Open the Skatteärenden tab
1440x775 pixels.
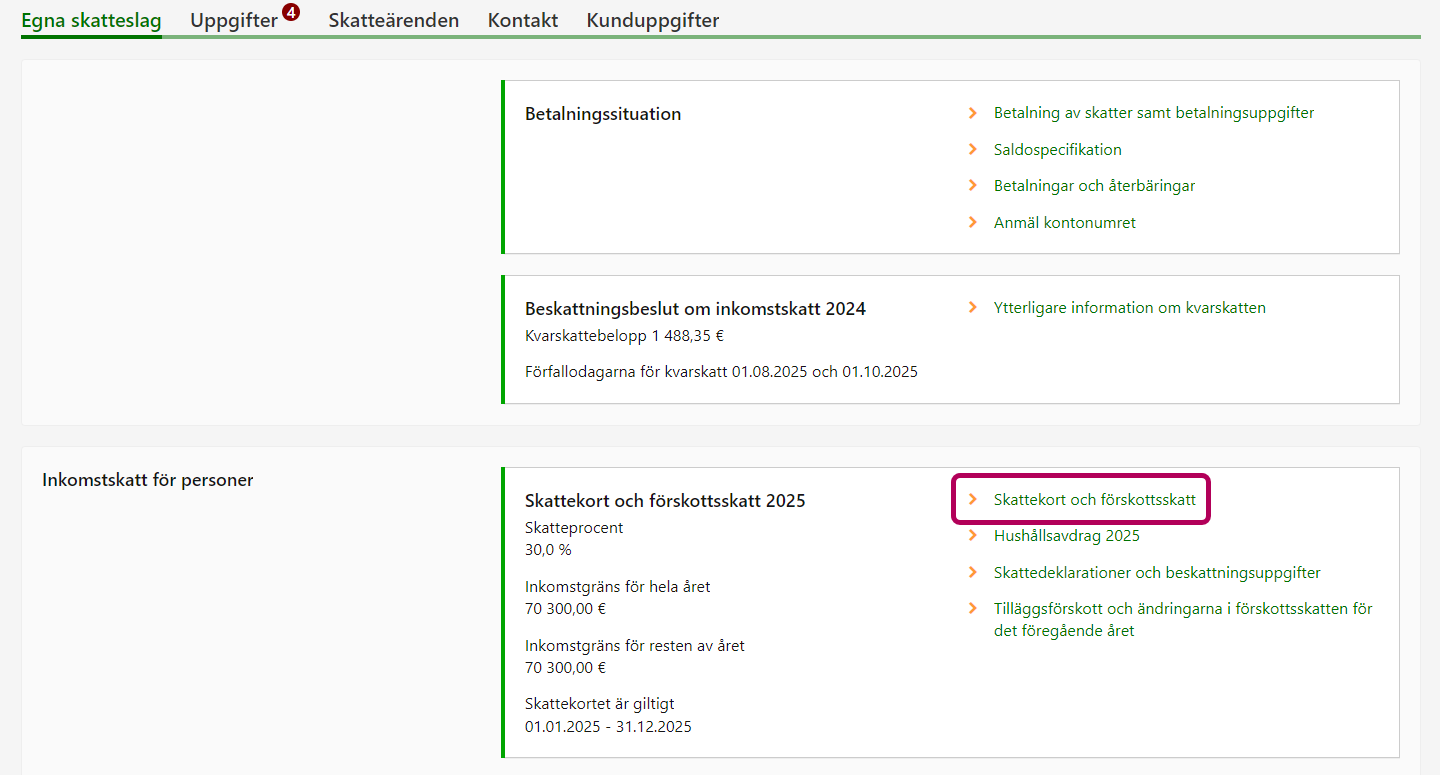(x=393, y=20)
